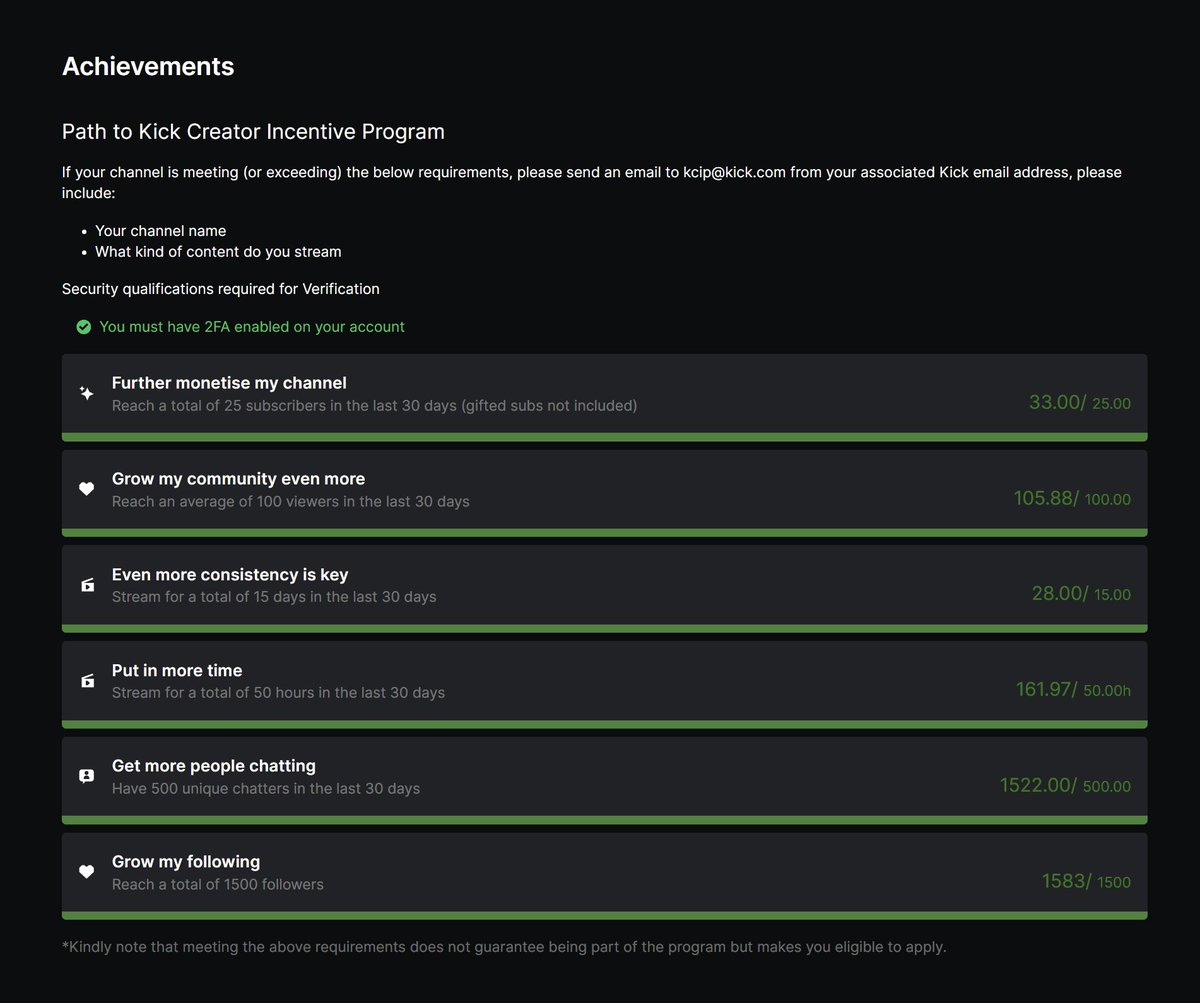Click the heart icon beside Grow my following
1200x1003 pixels.
click(x=86, y=872)
